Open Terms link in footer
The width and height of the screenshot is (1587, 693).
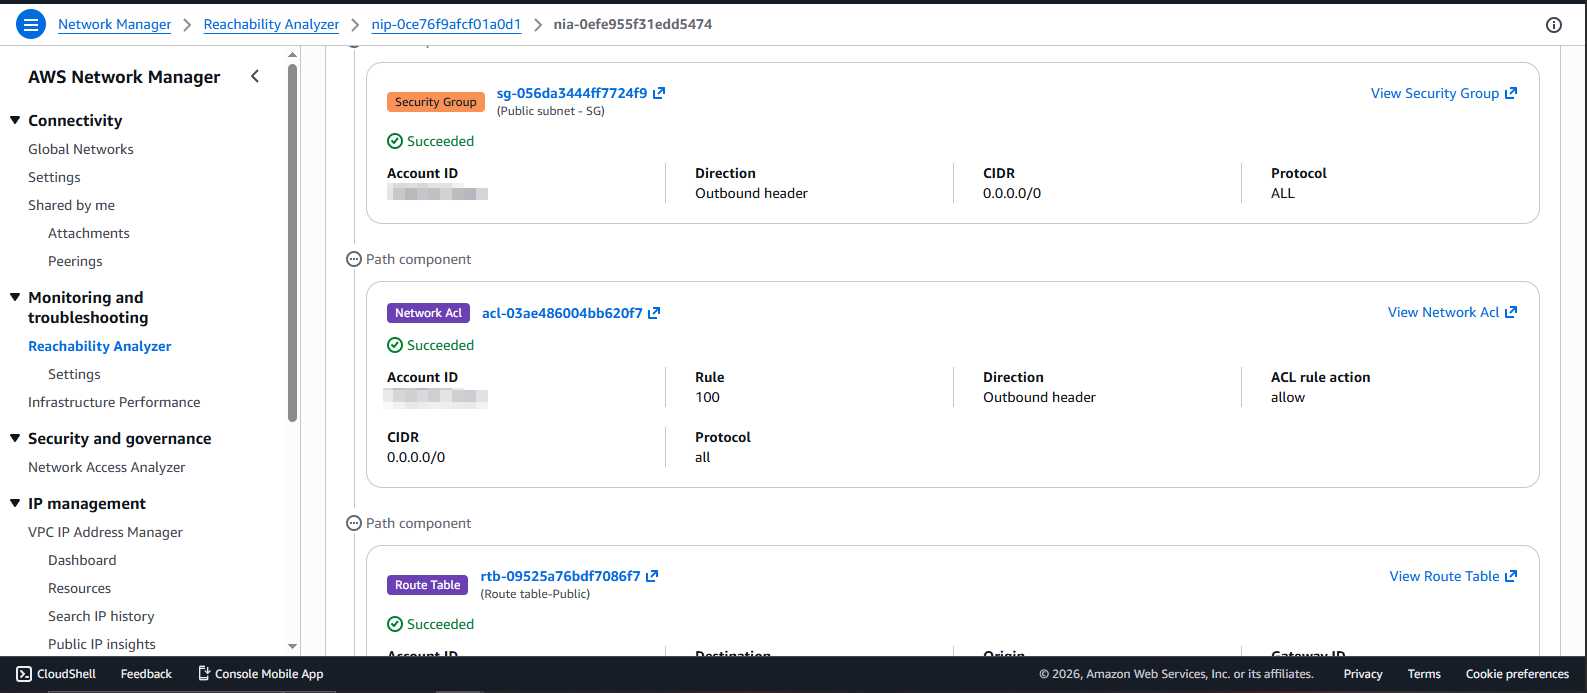1424,674
